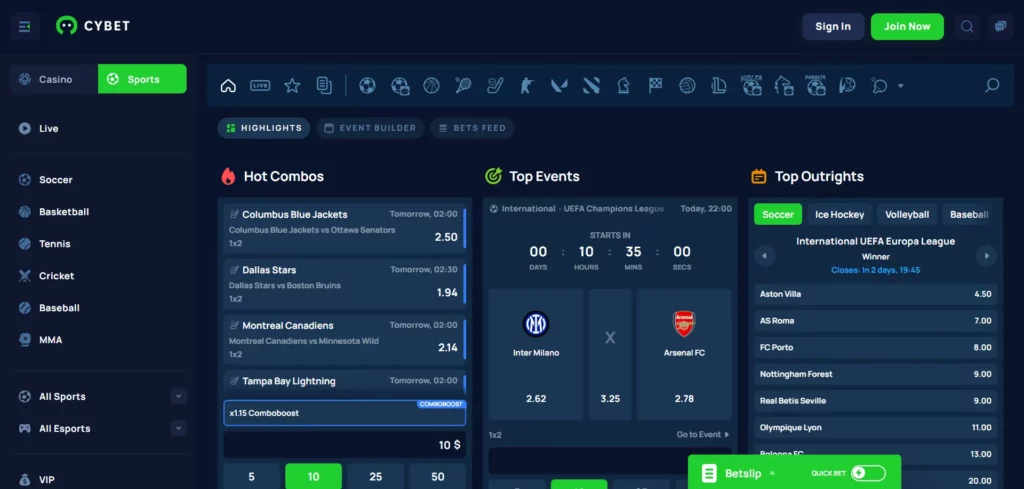The width and height of the screenshot is (1024, 489).
Task: Select the basketball icon in sports bar
Action: point(431,86)
